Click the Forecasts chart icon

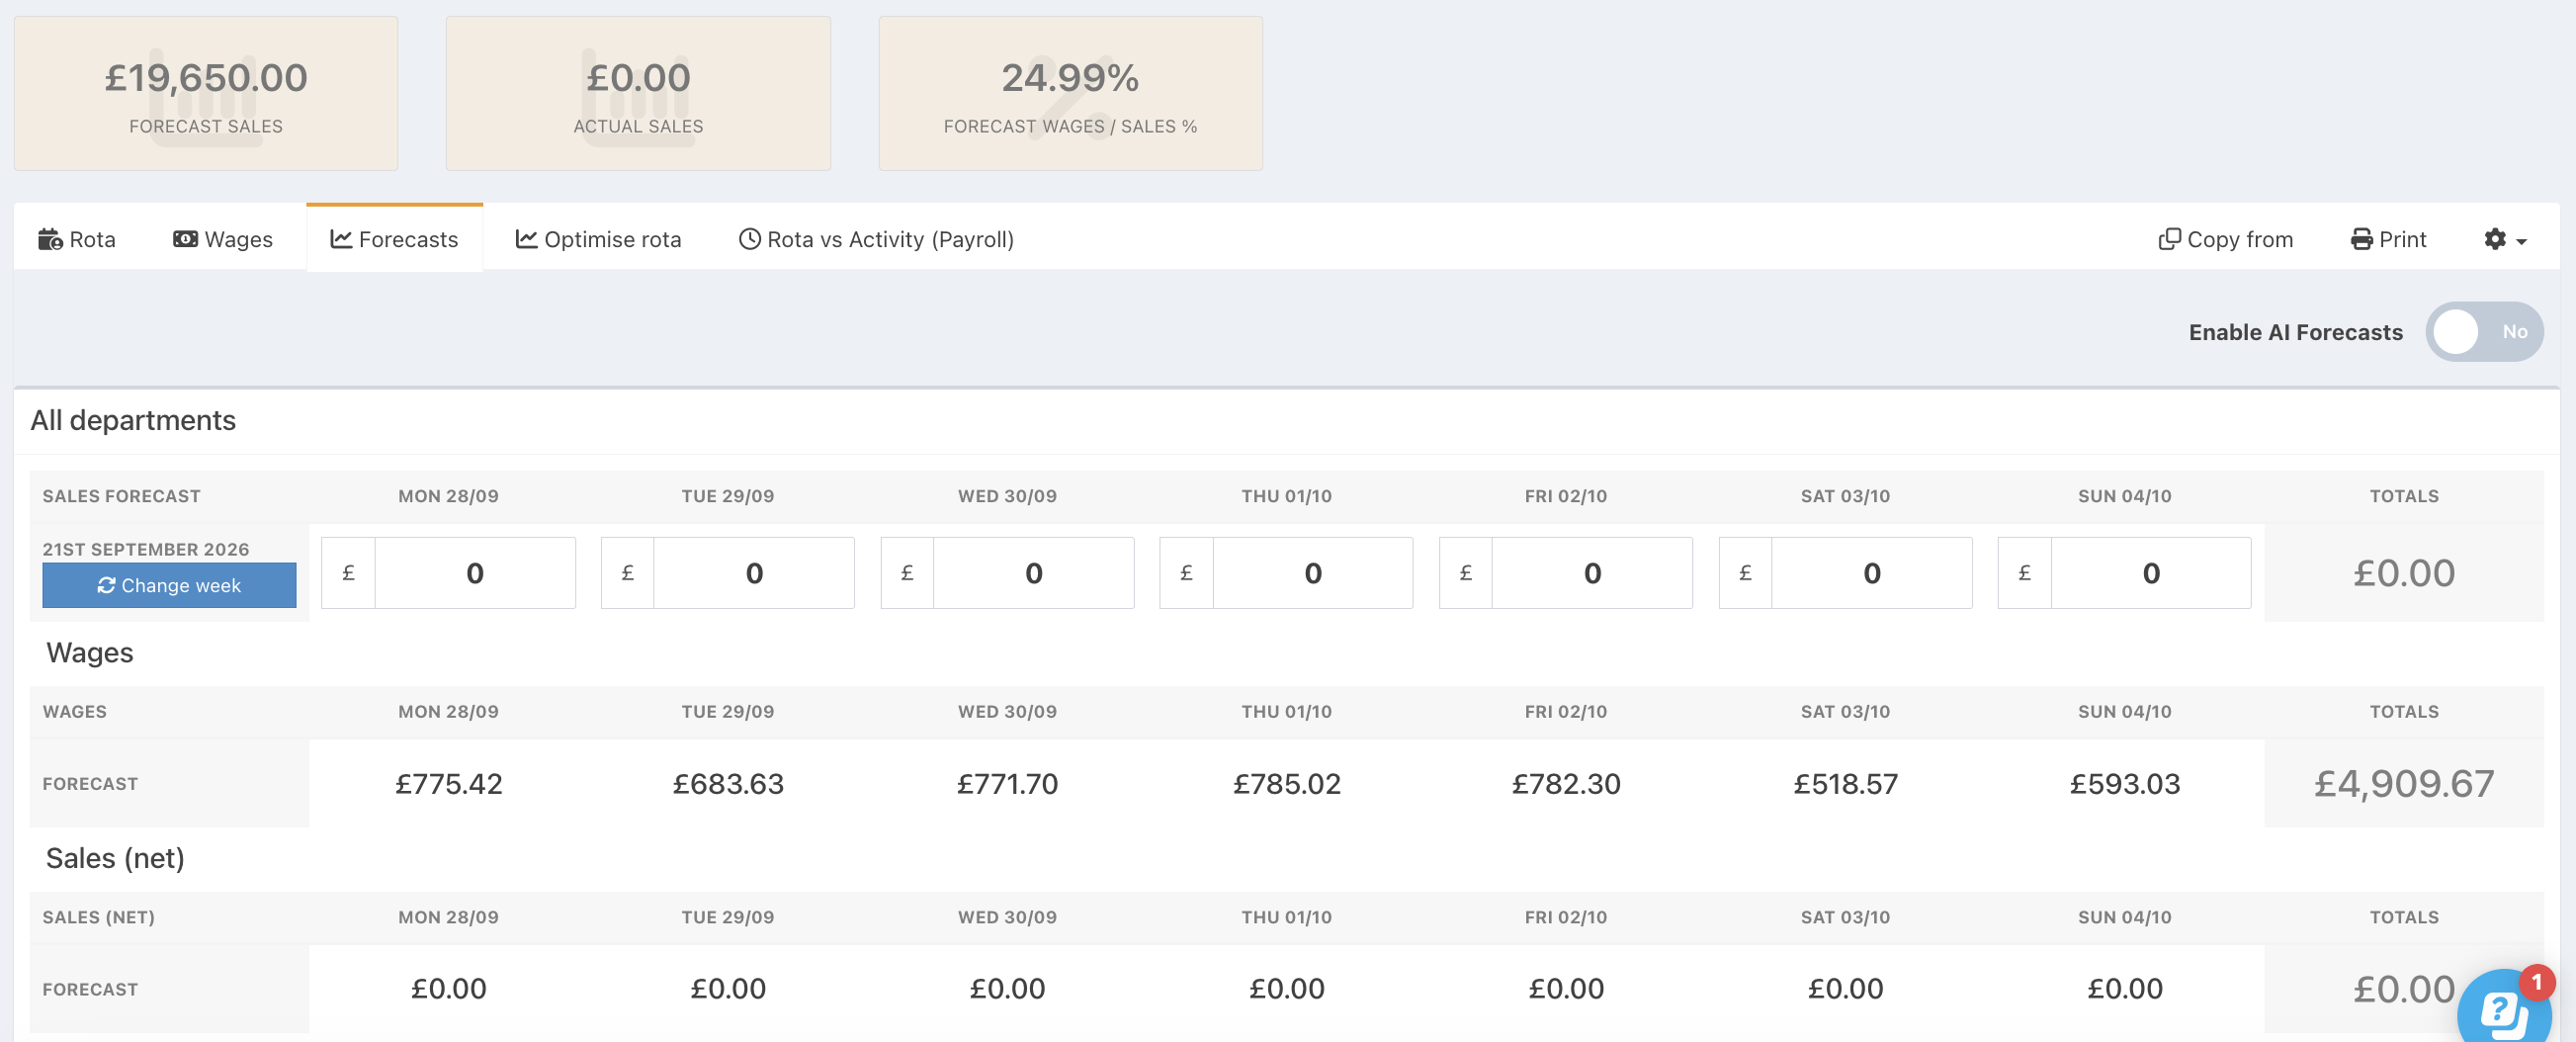(341, 239)
